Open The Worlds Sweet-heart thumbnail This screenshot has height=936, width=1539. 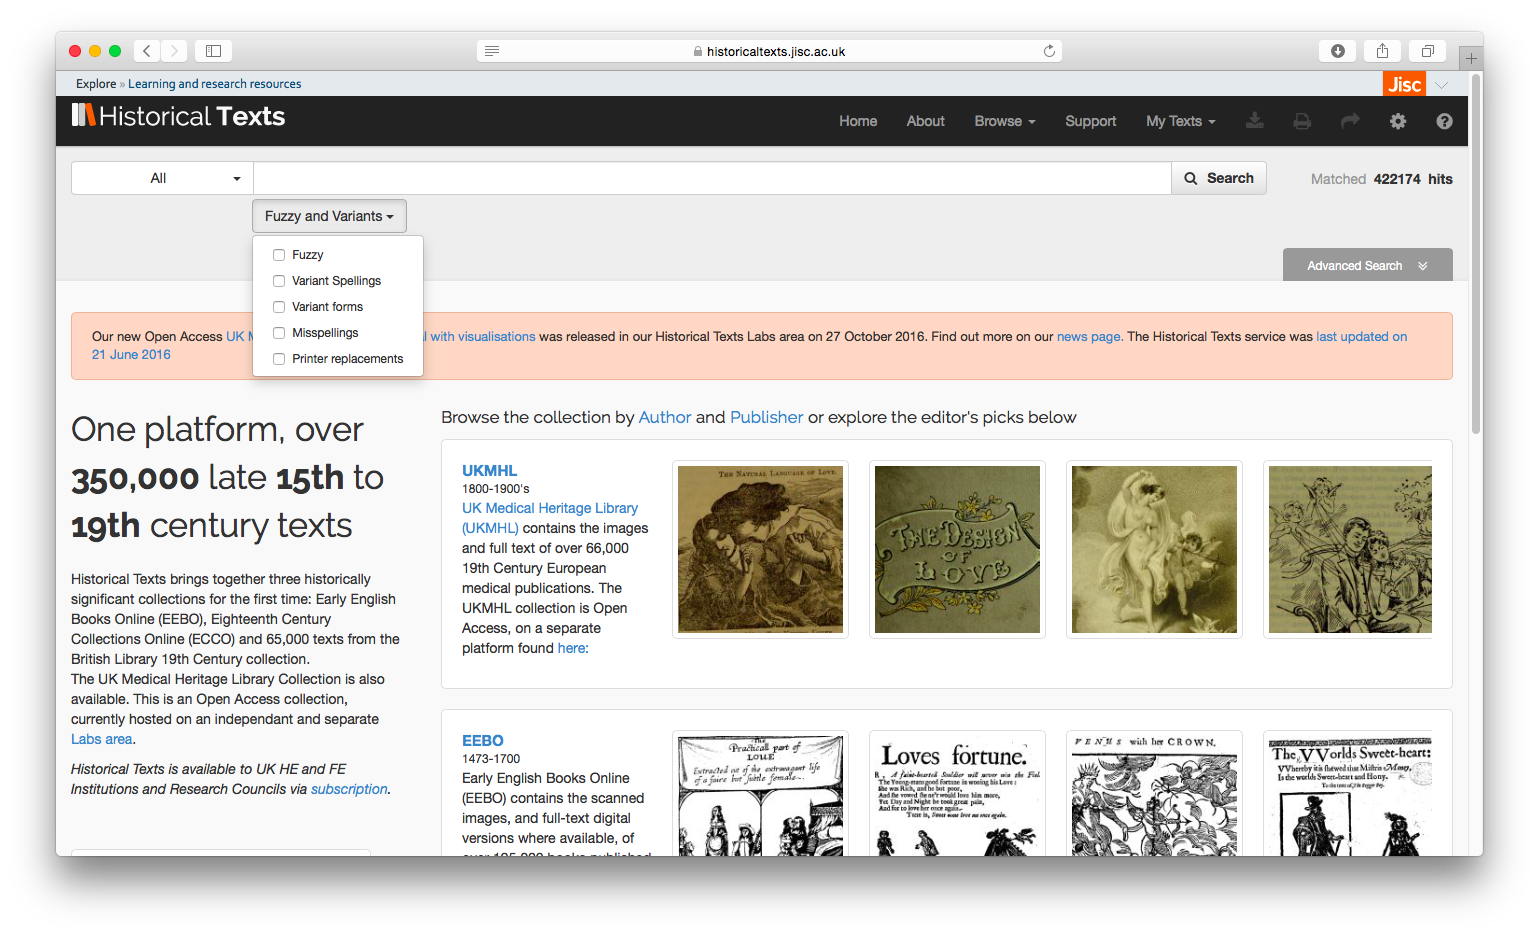pyautogui.click(x=1350, y=793)
